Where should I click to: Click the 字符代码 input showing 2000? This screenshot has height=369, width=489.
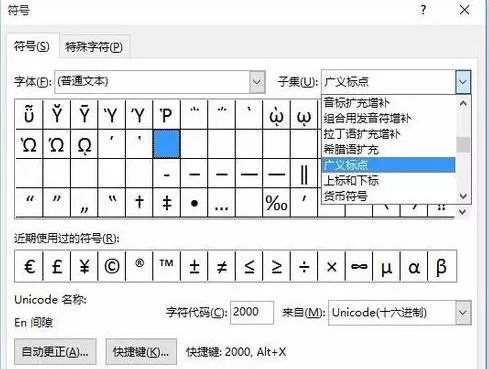(x=252, y=312)
